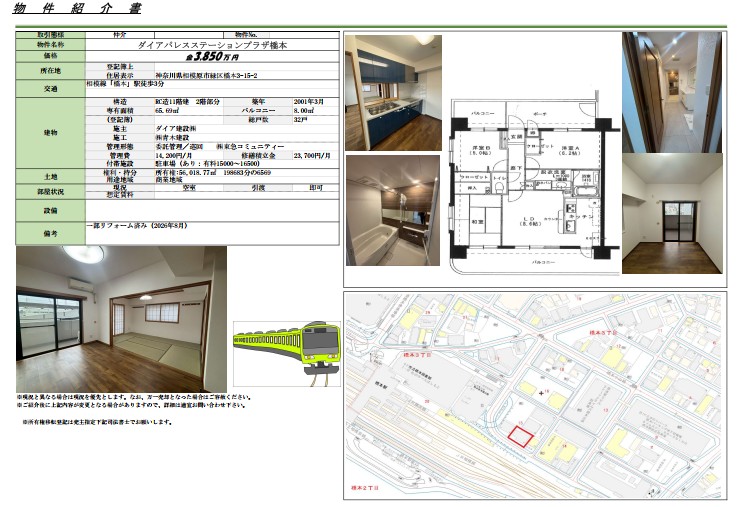Open the hallway corridor photo
739x507 pixels.
(x=672, y=92)
